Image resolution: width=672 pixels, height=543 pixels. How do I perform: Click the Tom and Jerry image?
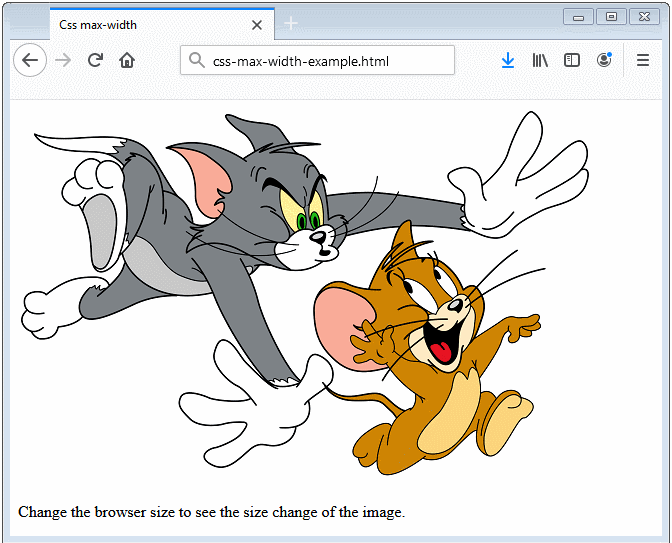click(x=305, y=292)
